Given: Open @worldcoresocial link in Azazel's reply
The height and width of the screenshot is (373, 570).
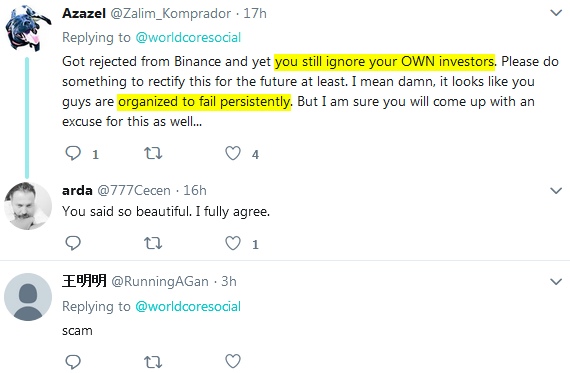Looking at the screenshot, I should [188, 37].
